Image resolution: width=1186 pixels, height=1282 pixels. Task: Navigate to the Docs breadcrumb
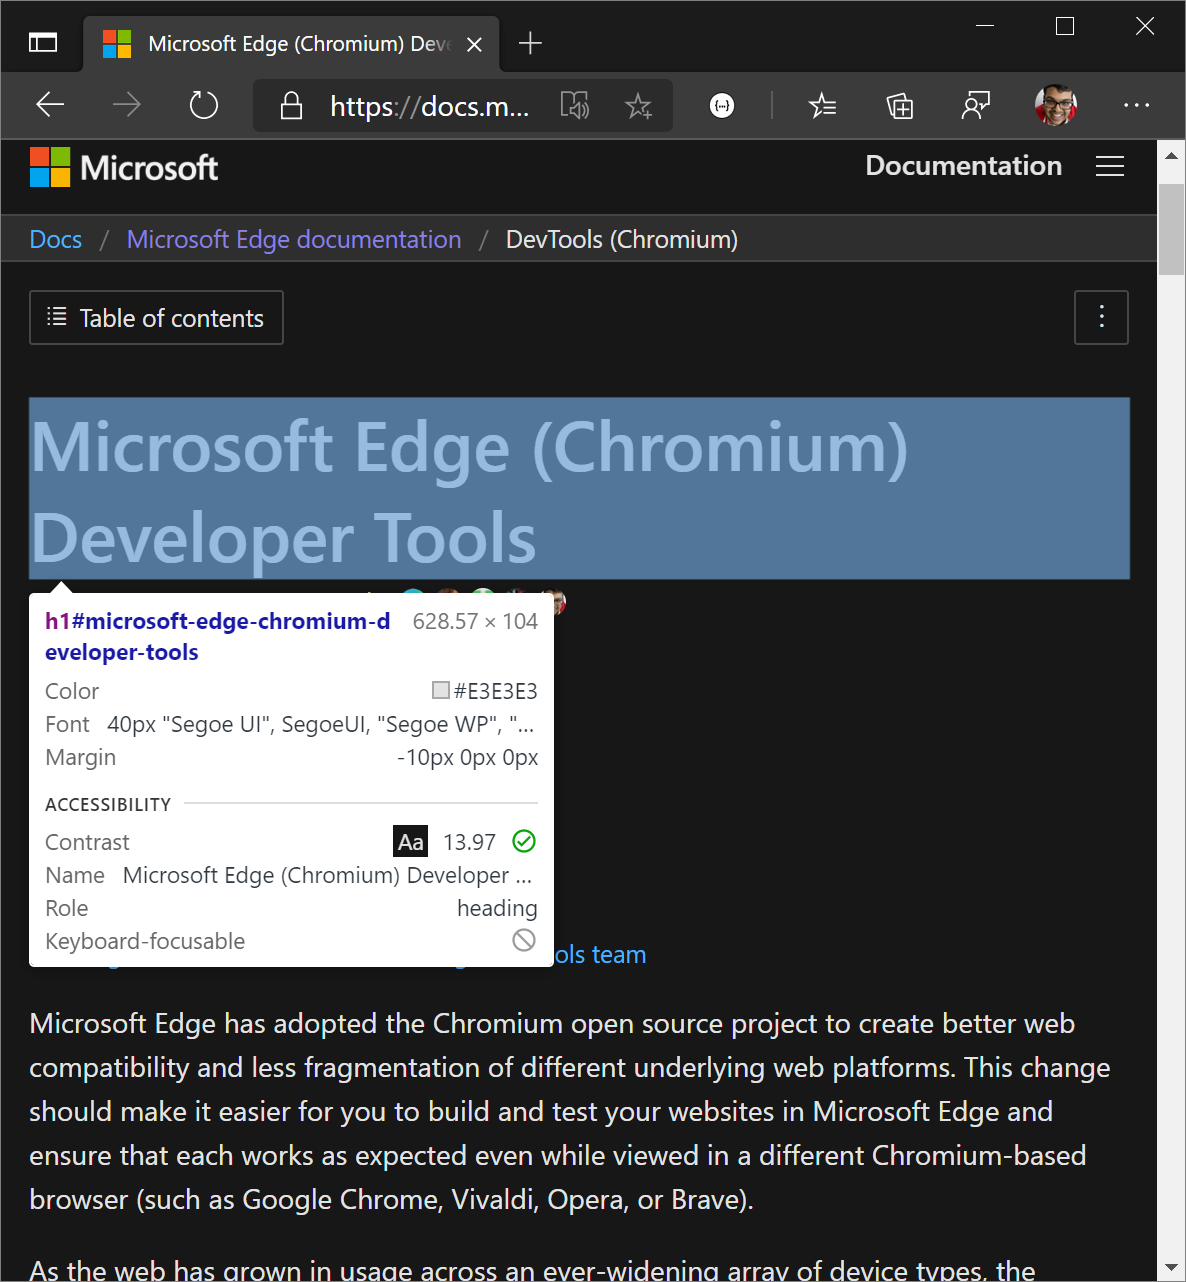click(56, 240)
